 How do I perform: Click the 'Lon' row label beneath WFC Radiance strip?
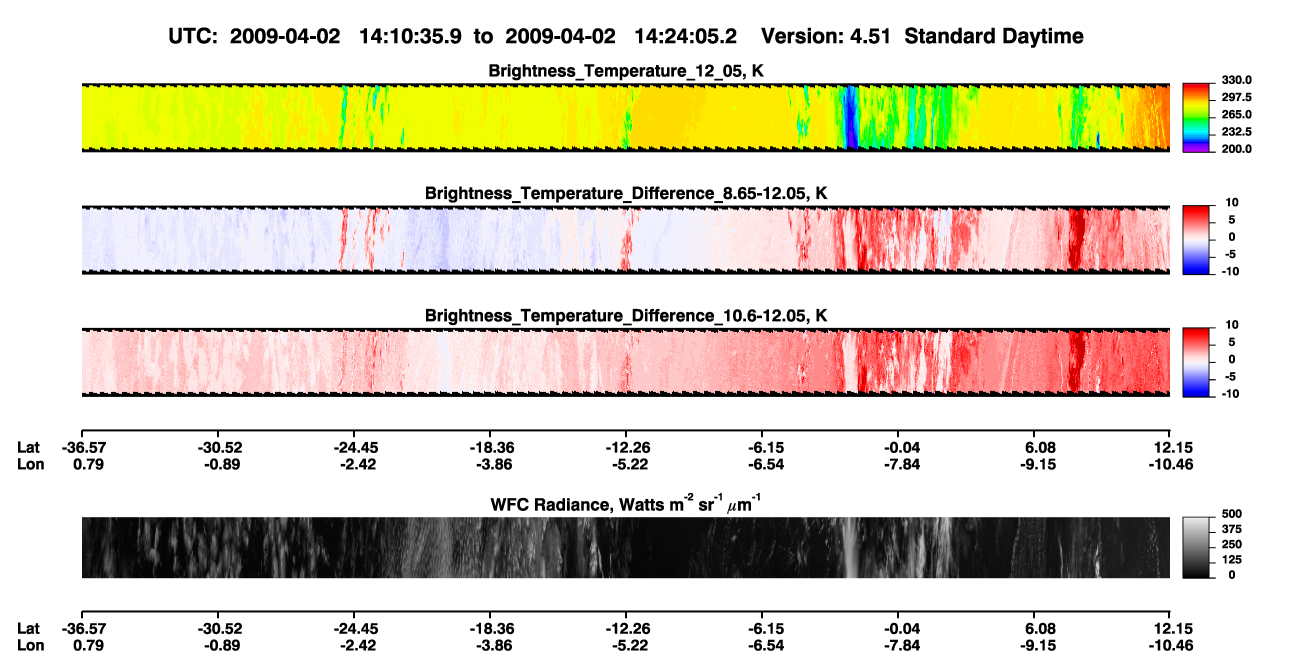(29, 646)
